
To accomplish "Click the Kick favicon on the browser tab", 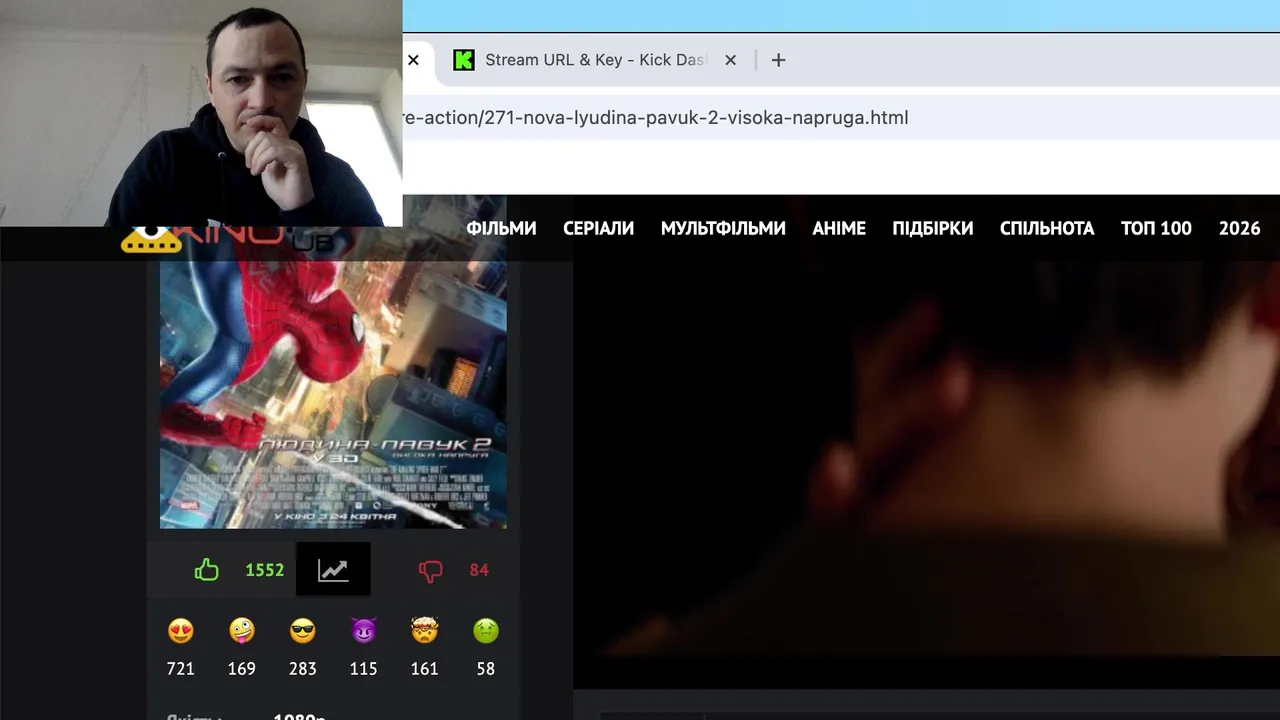I will (464, 60).
